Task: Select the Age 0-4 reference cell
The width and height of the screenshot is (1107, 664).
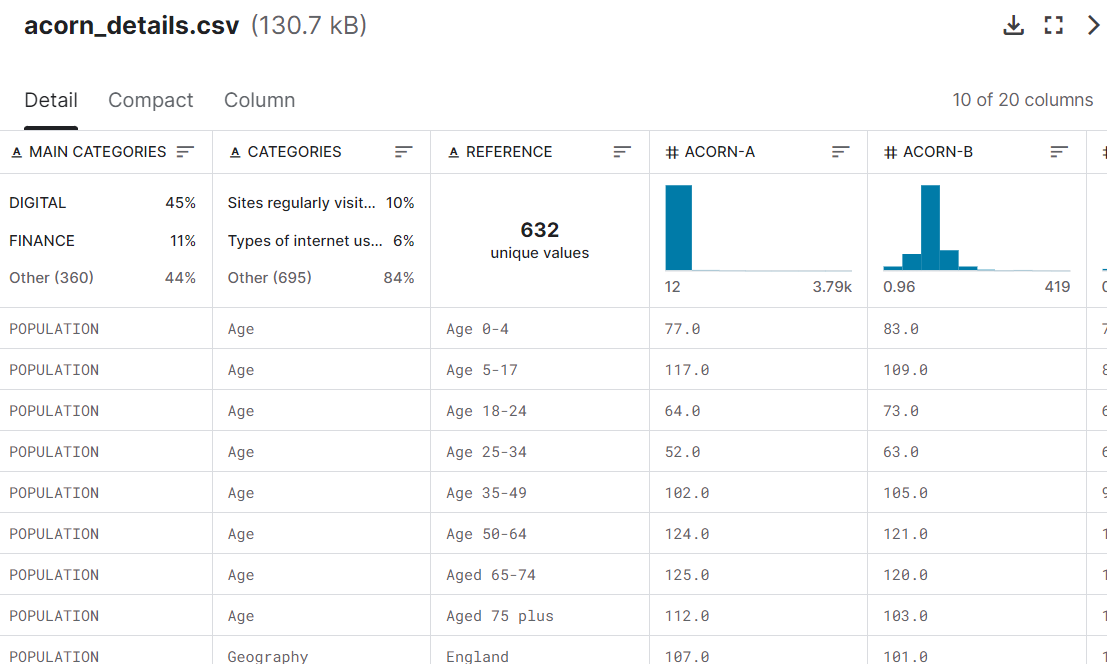Action: click(x=478, y=329)
